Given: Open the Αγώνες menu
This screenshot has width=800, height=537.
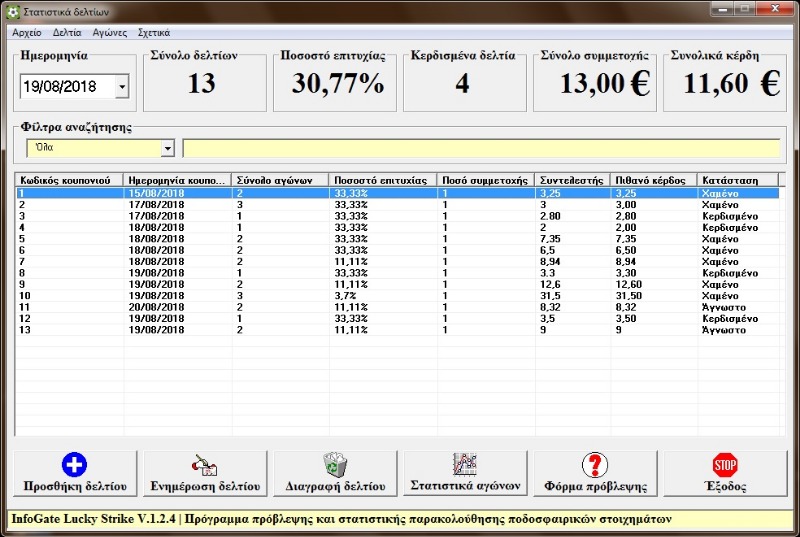Looking at the screenshot, I should click(110, 32).
